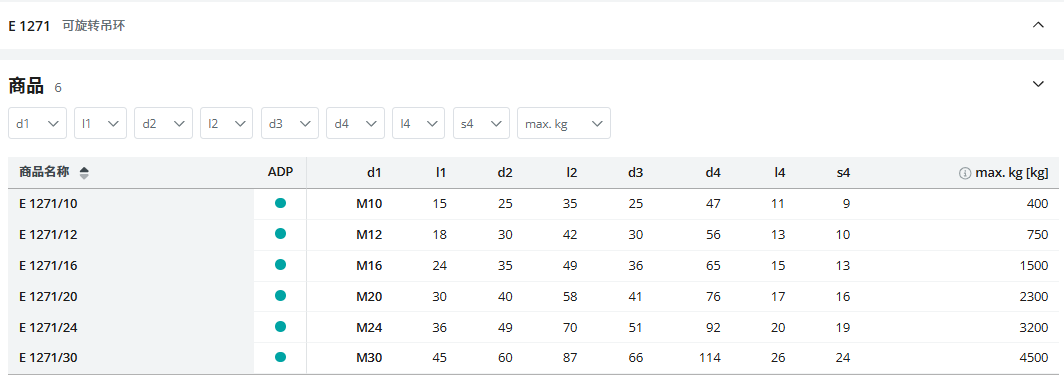Open product E 1271/30
The height and width of the screenshot is (377, 1064).
click(48, 358)
